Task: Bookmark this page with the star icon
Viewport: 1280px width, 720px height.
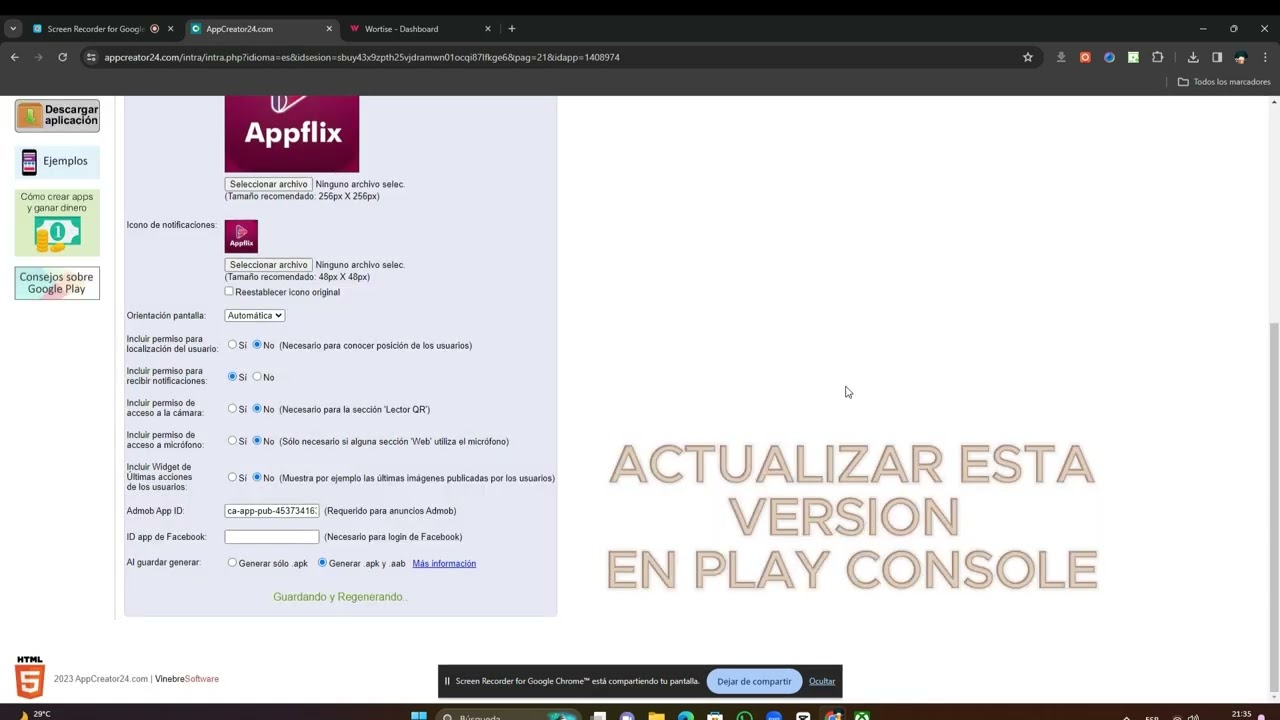Action: tap(1027, 57)
